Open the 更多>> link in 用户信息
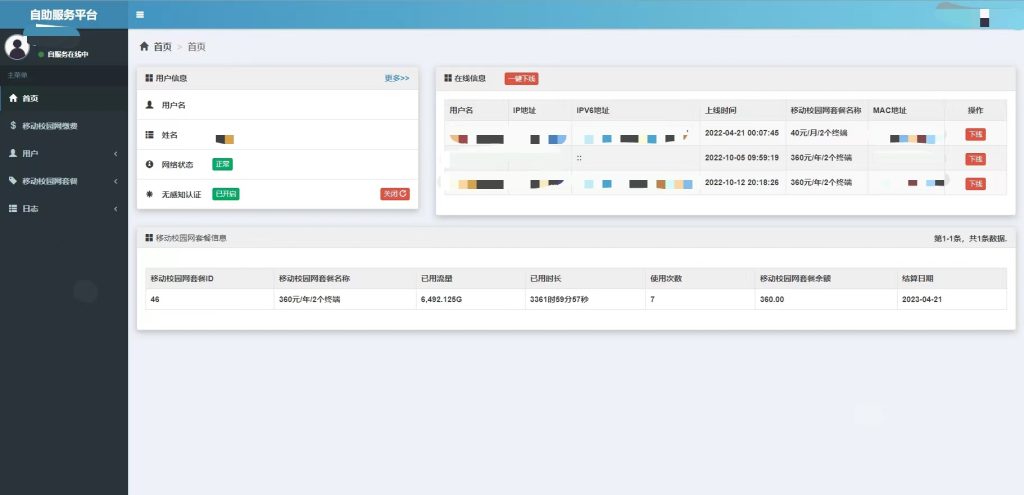Screen dimensions: 1024x495 tap(396, 77)
